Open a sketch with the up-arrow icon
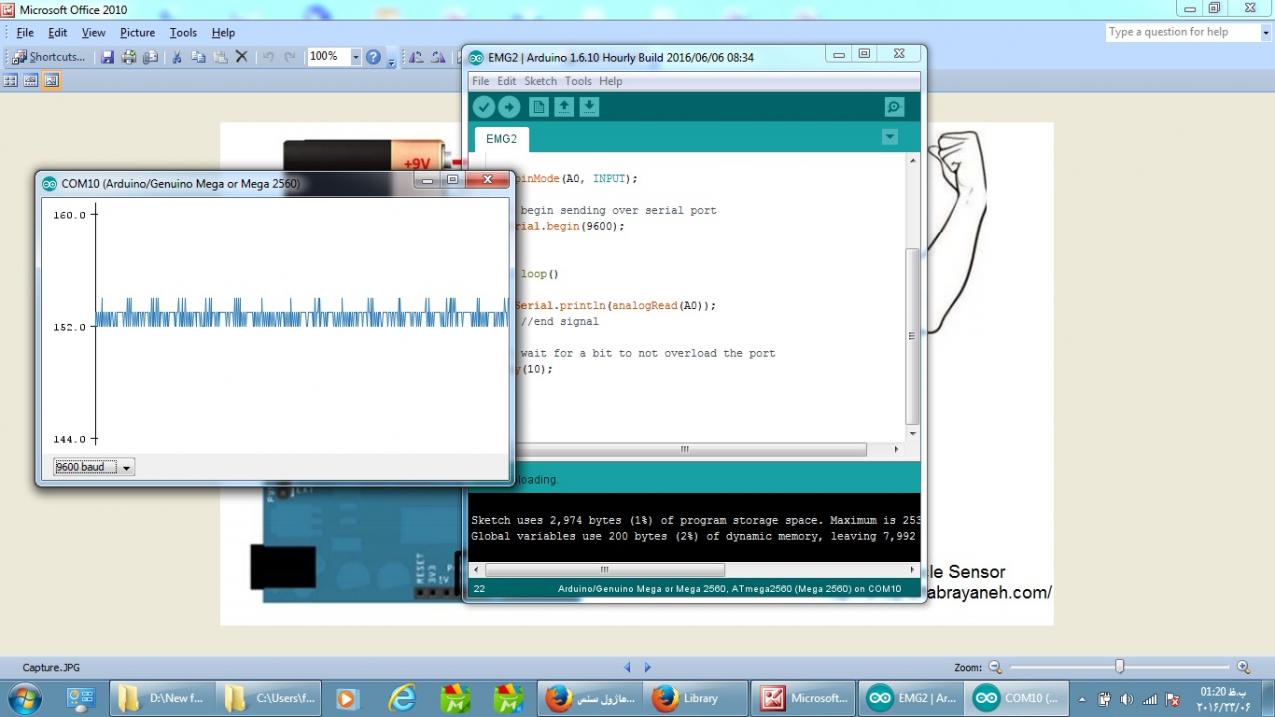The image size is (1275, 717). click(x=564, y=107)
